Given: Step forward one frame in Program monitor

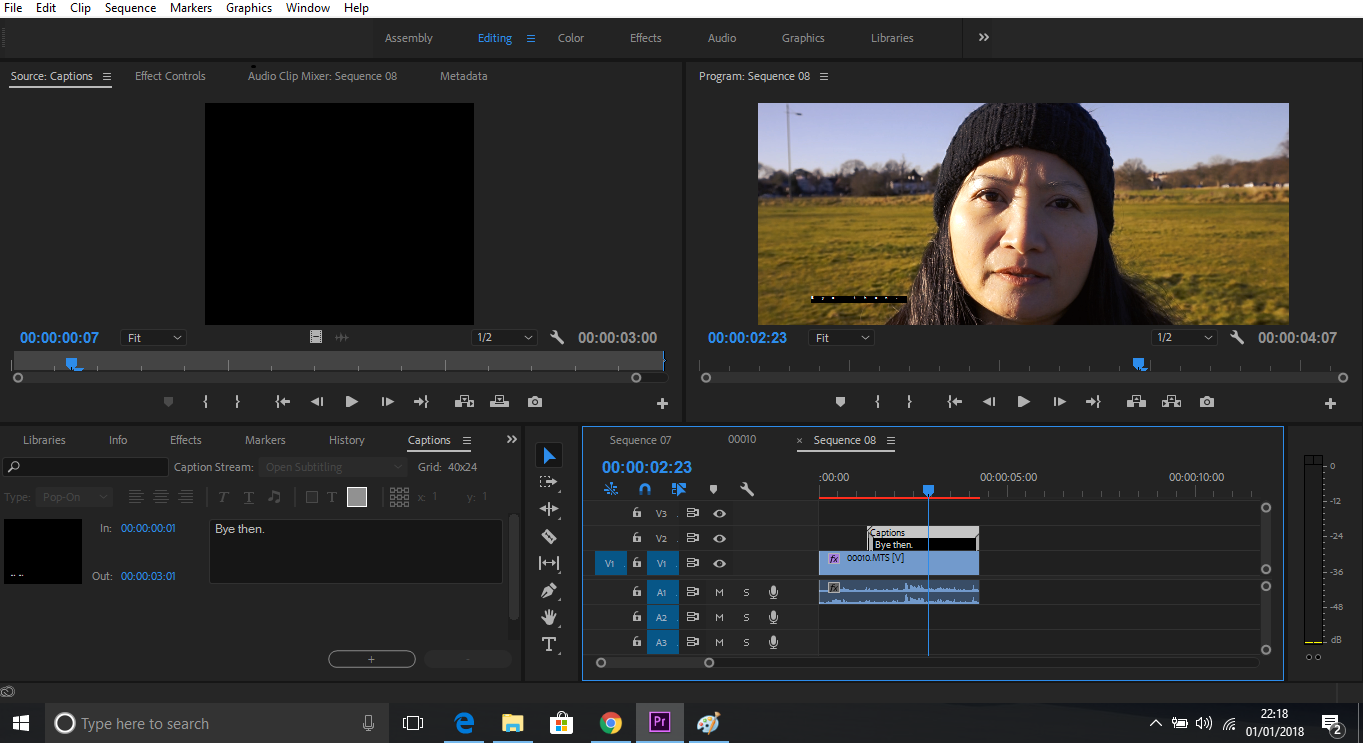Looking at the screenshot, I should tap(1059, 402).
